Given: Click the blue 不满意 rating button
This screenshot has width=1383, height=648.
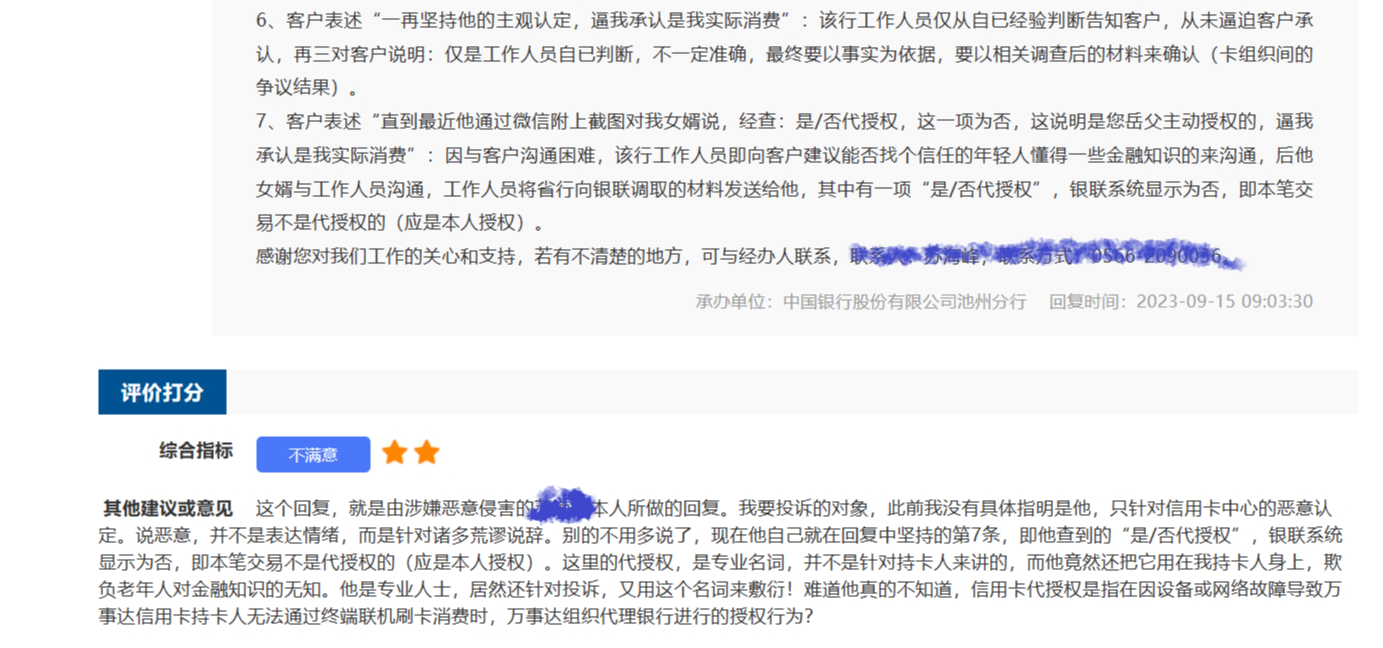Looking at the screenshot, I should [x=313, y=455].
